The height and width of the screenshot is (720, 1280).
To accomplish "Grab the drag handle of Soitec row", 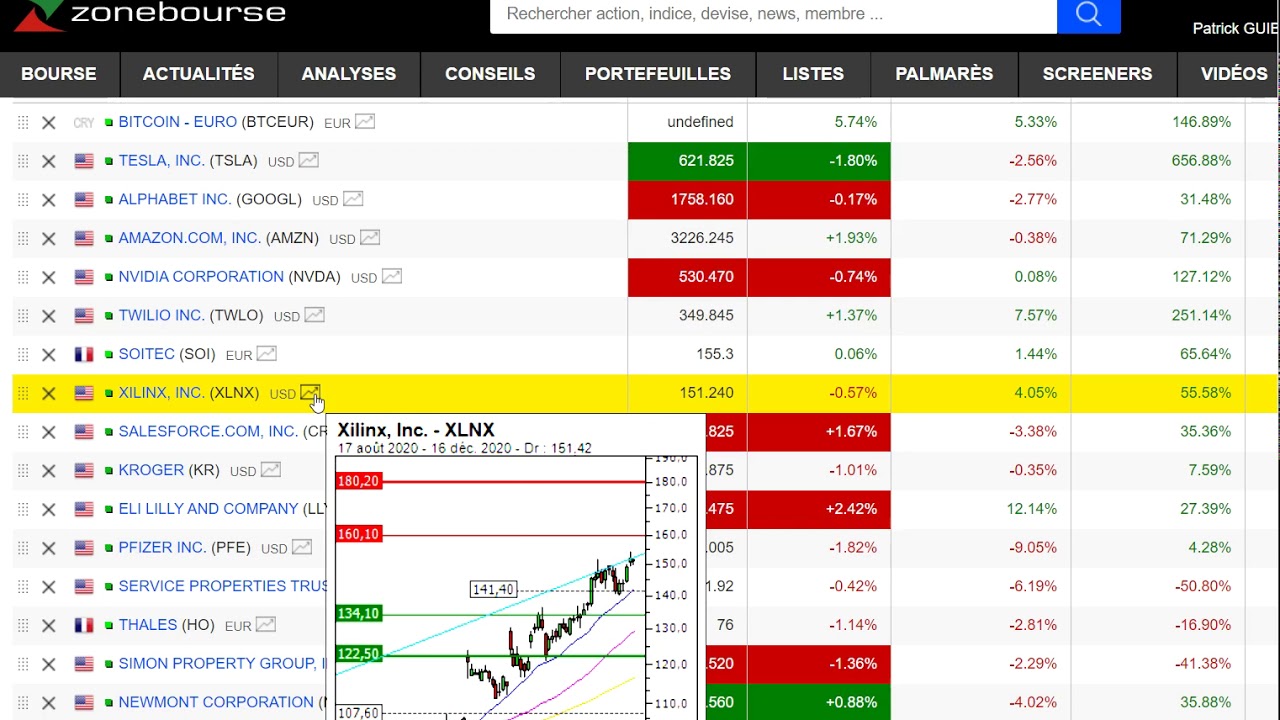I will coord(22,354).
